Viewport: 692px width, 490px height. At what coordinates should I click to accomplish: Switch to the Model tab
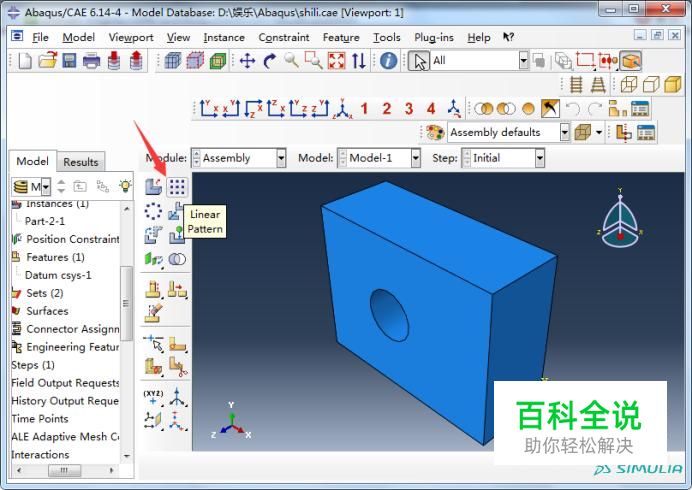coord(33,161)
